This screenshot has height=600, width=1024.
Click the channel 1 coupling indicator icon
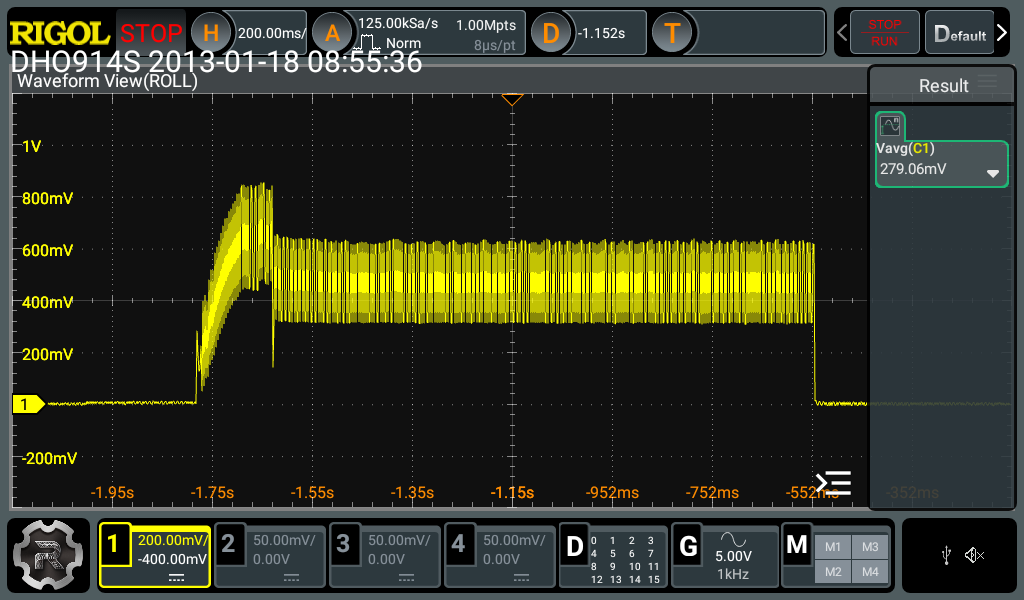click(176, 578)
